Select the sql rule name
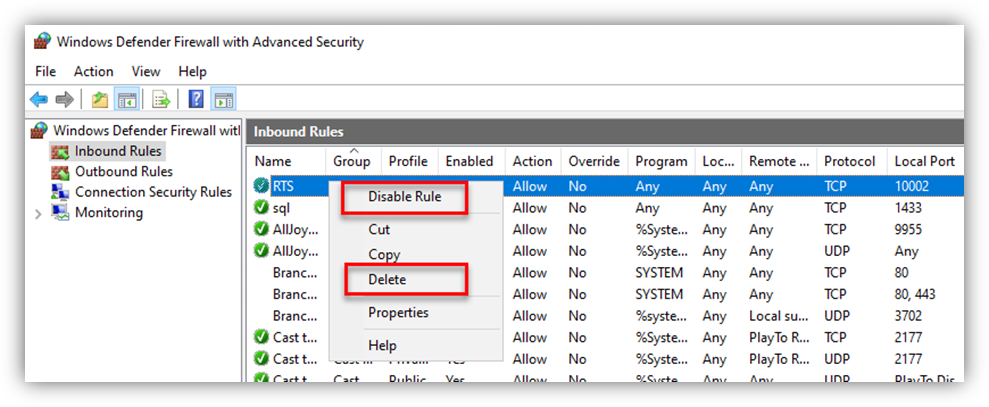The height and width of the screenshot is (407, 989). 281,208
